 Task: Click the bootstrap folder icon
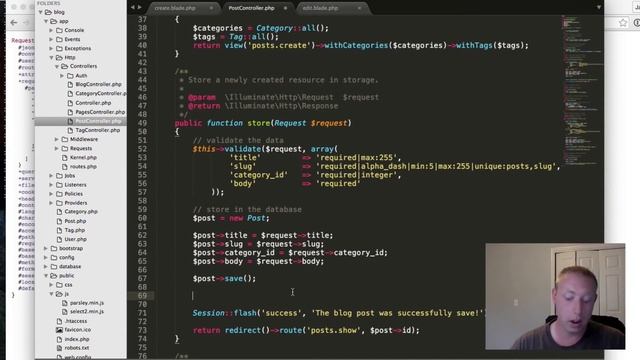[x=54, y=248]
